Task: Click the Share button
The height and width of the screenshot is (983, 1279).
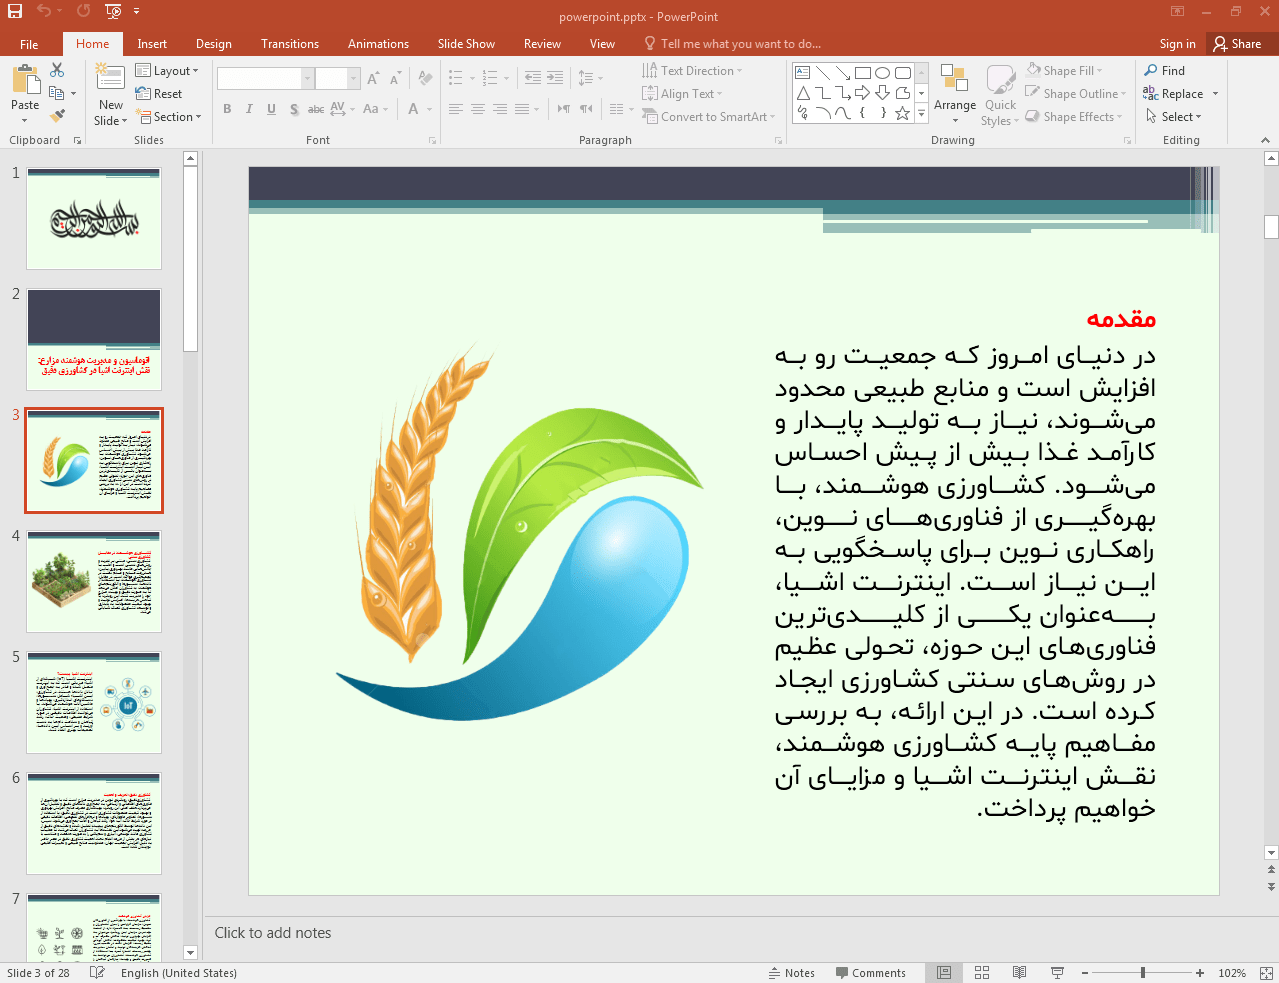Action: pyautogui.click(x=1237, y=44)
